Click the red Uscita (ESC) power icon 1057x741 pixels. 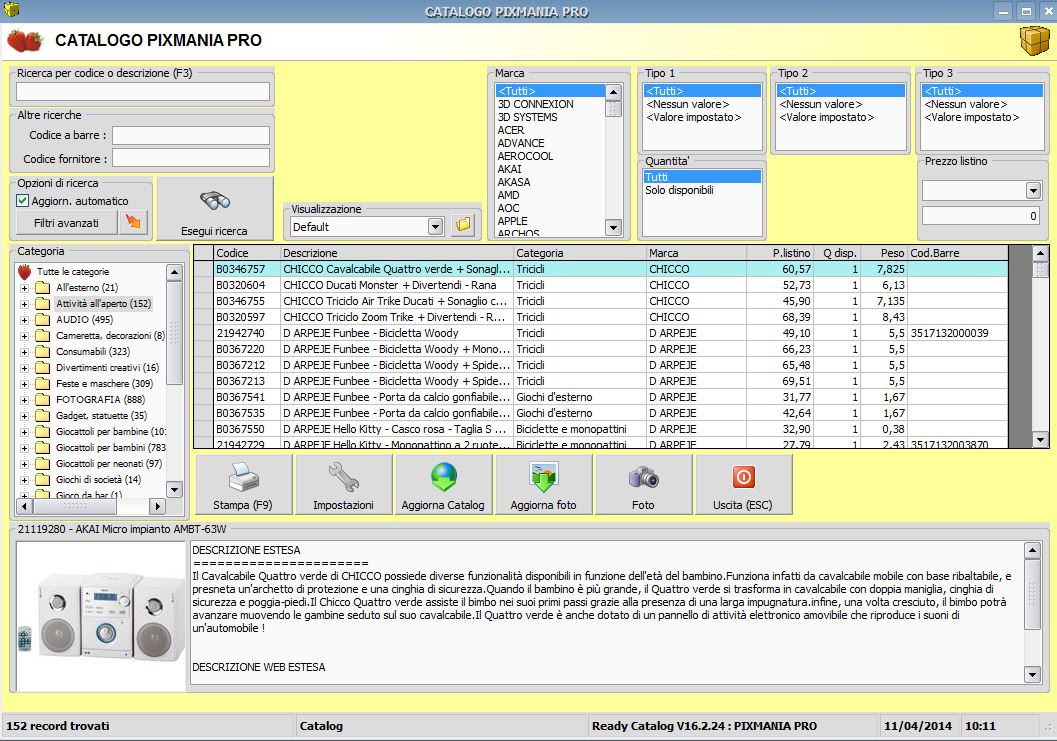coord(743,477)
